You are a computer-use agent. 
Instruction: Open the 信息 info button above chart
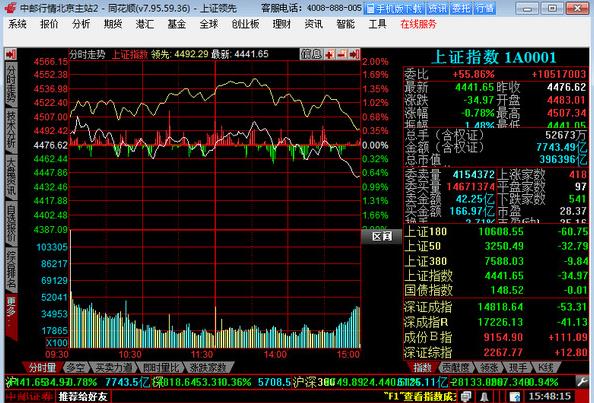[311, 55]
